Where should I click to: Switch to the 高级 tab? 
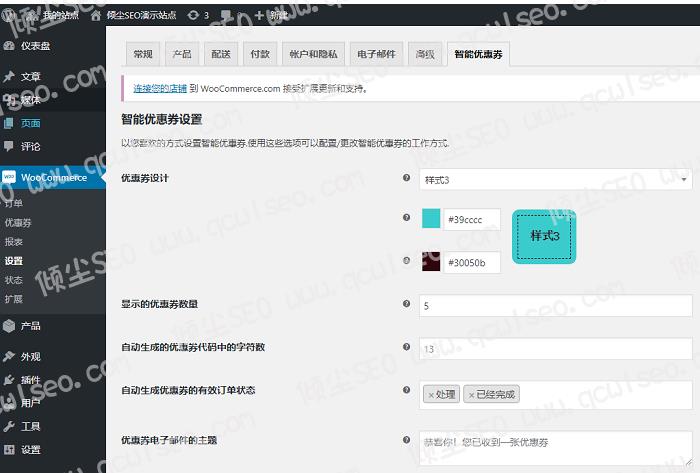click(x=425, y=54)
